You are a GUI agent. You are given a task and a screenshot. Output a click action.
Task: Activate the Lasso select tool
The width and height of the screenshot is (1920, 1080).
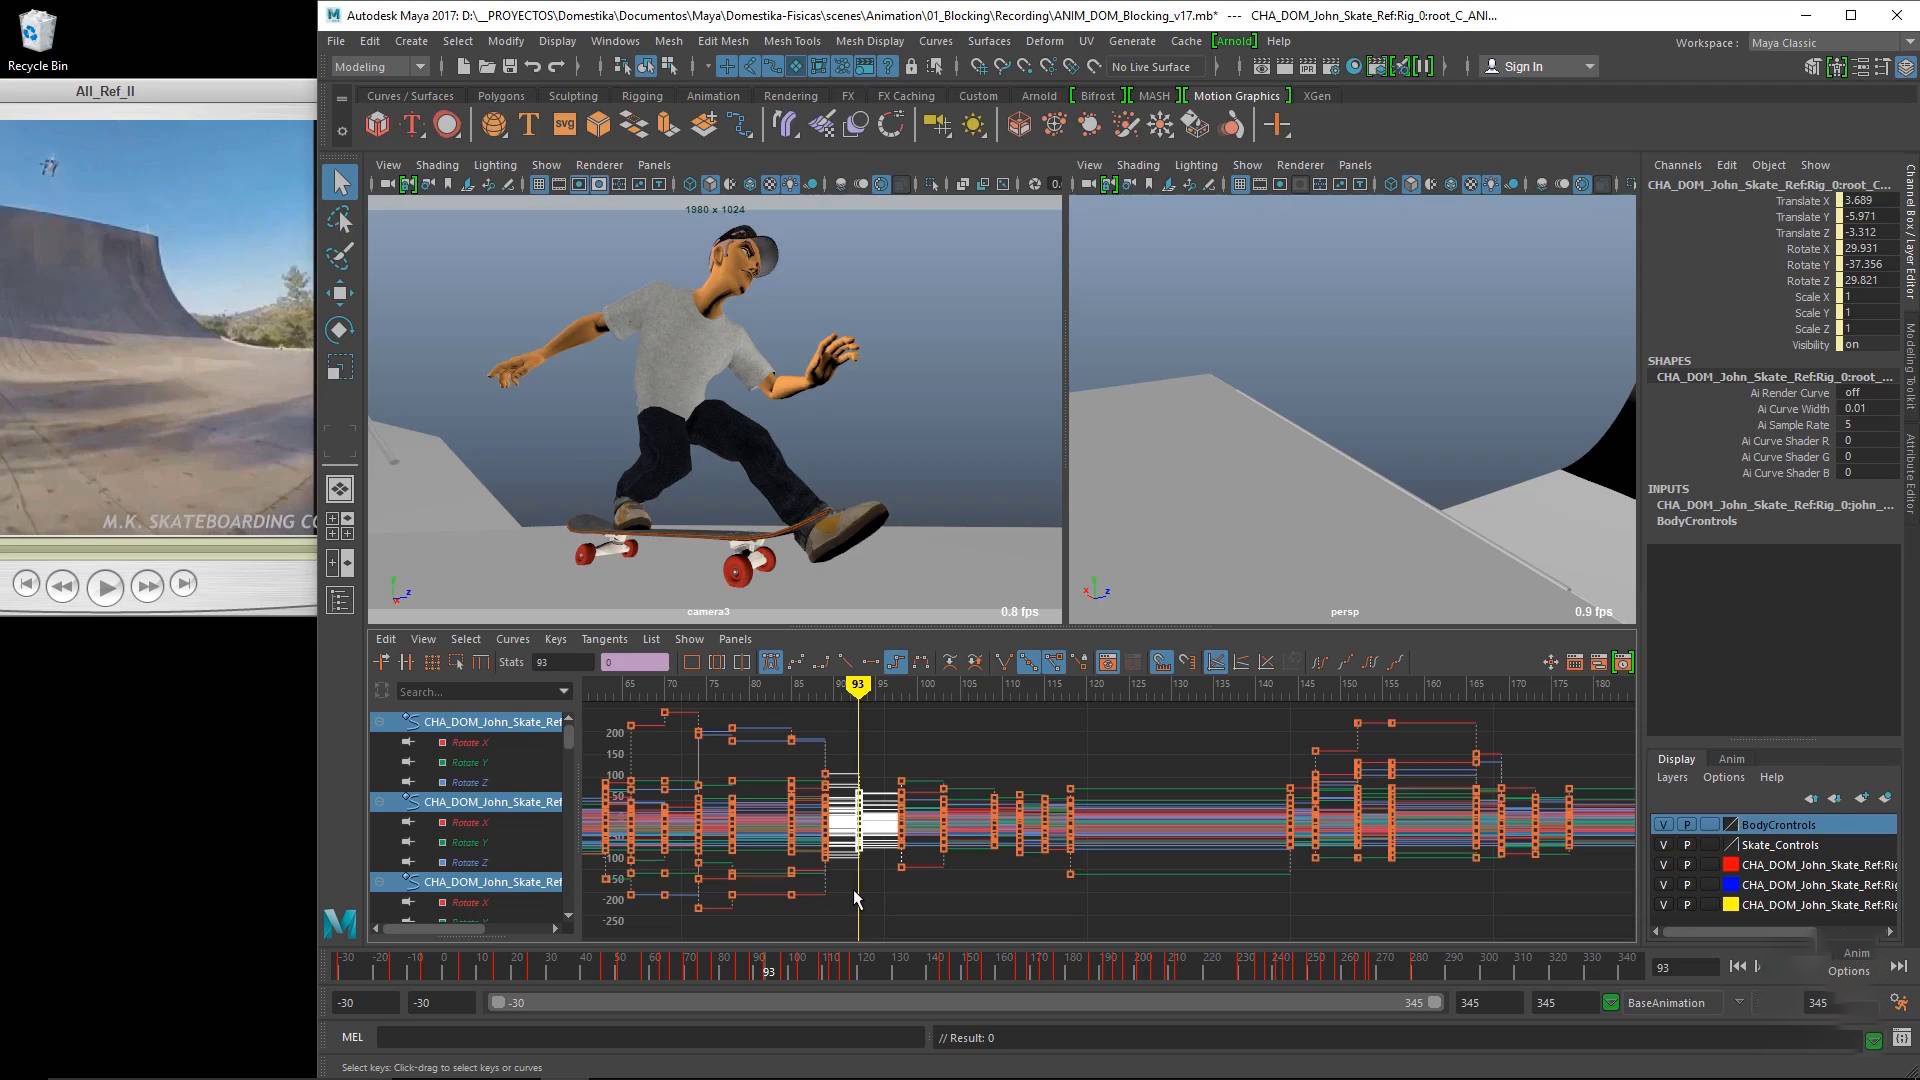pos(340,219)
